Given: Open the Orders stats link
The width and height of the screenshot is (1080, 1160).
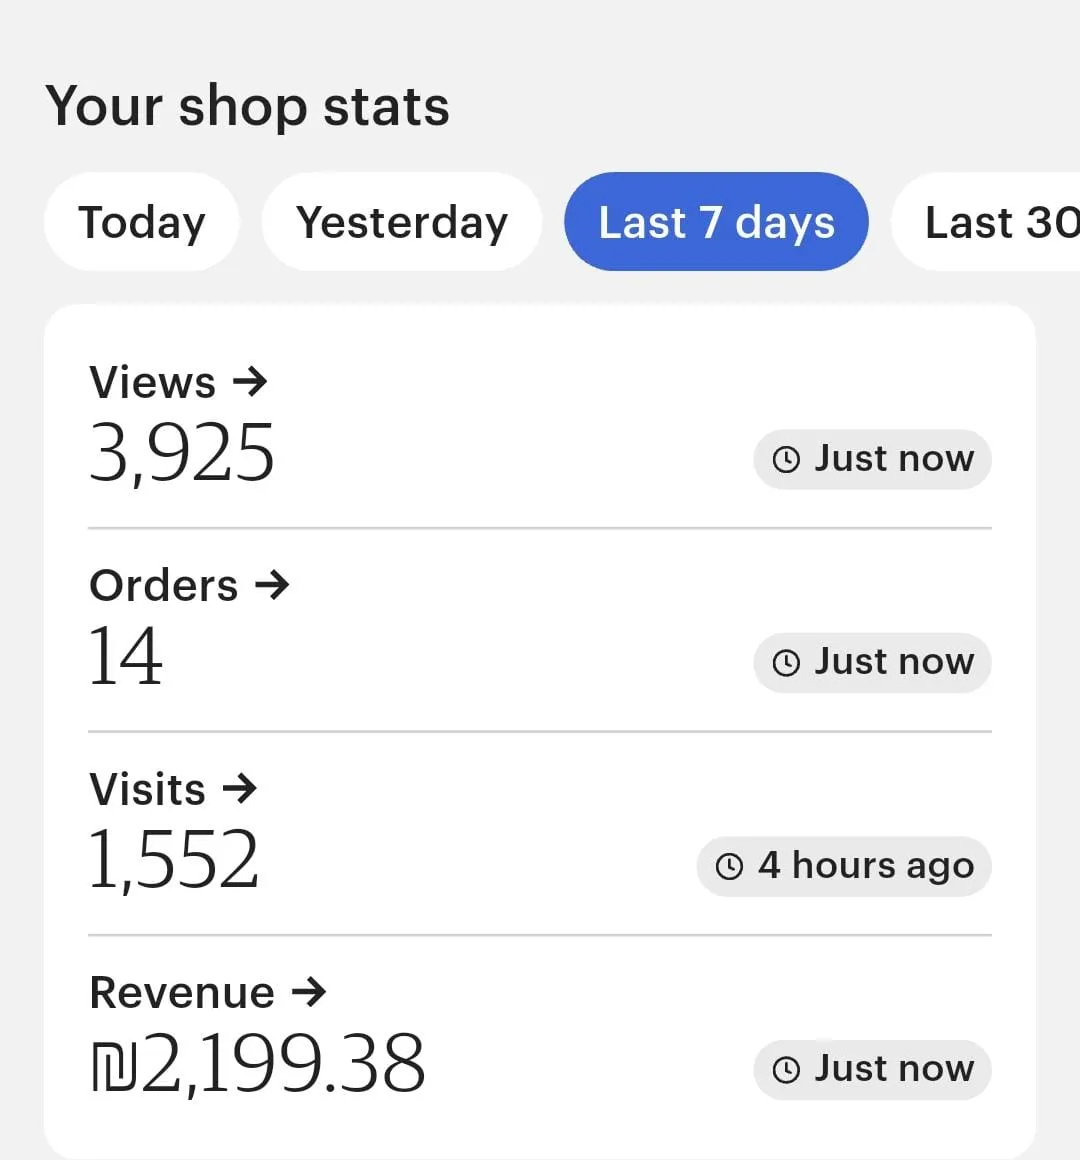Looking at the screenshot, I should click(164, 585).
